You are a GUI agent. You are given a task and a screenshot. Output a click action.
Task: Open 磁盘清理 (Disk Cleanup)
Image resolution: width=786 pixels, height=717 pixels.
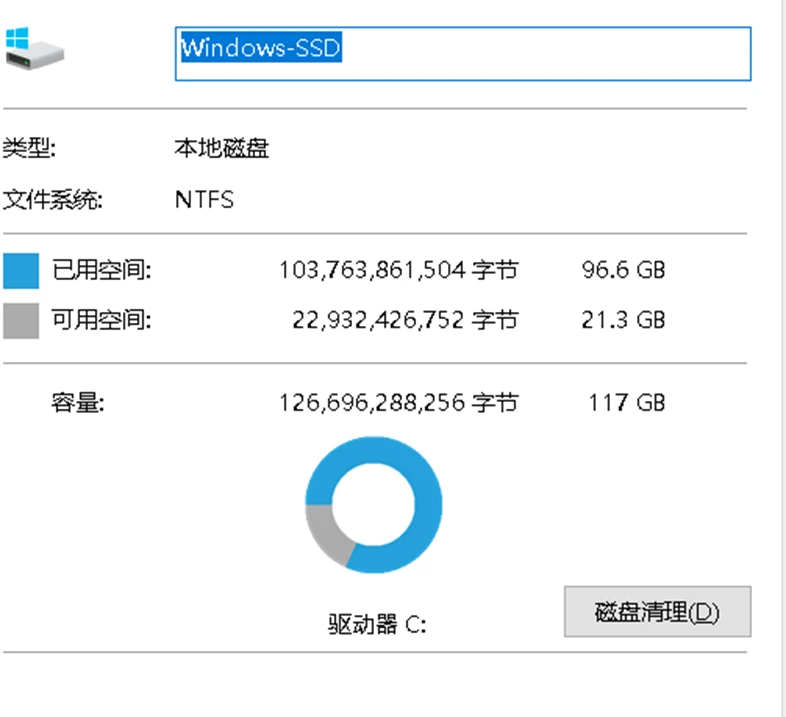[x=657, y=611]
